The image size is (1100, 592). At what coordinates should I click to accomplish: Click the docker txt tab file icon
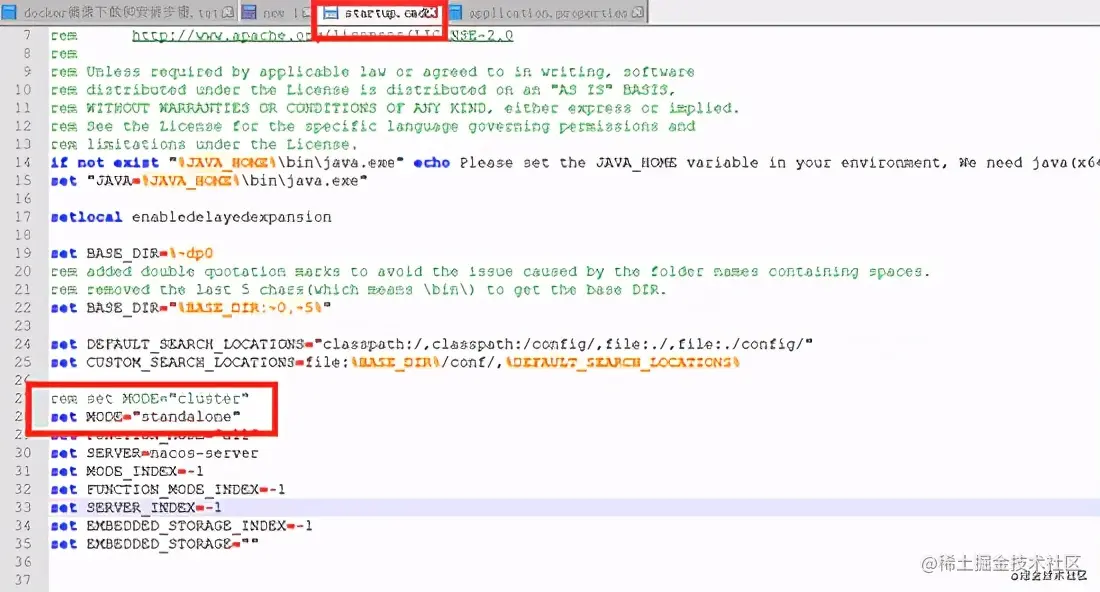pos(10,13)
